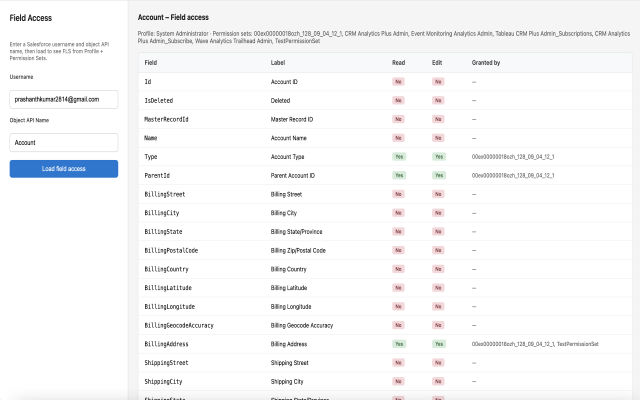
Task: Select the ShippingCity field cell
Action: 163,382
